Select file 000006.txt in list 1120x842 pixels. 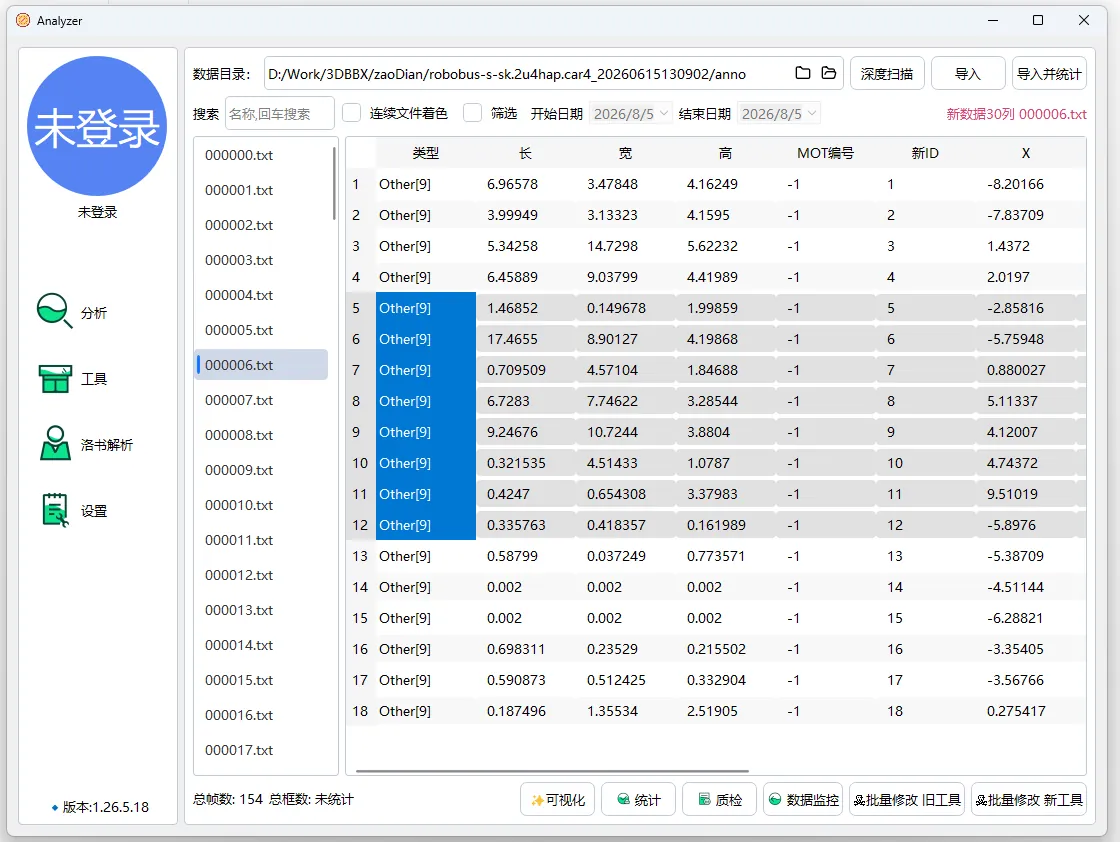click(261, 365)
